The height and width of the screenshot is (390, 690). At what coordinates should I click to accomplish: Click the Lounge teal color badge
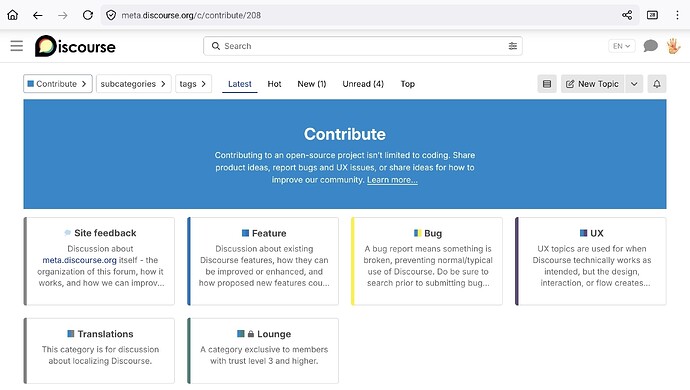(x=241, y=334)
